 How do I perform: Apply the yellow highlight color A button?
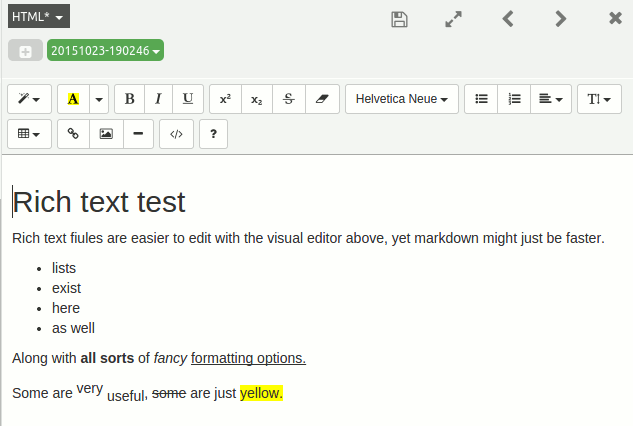pyautogui.click(x=73, y=99)
